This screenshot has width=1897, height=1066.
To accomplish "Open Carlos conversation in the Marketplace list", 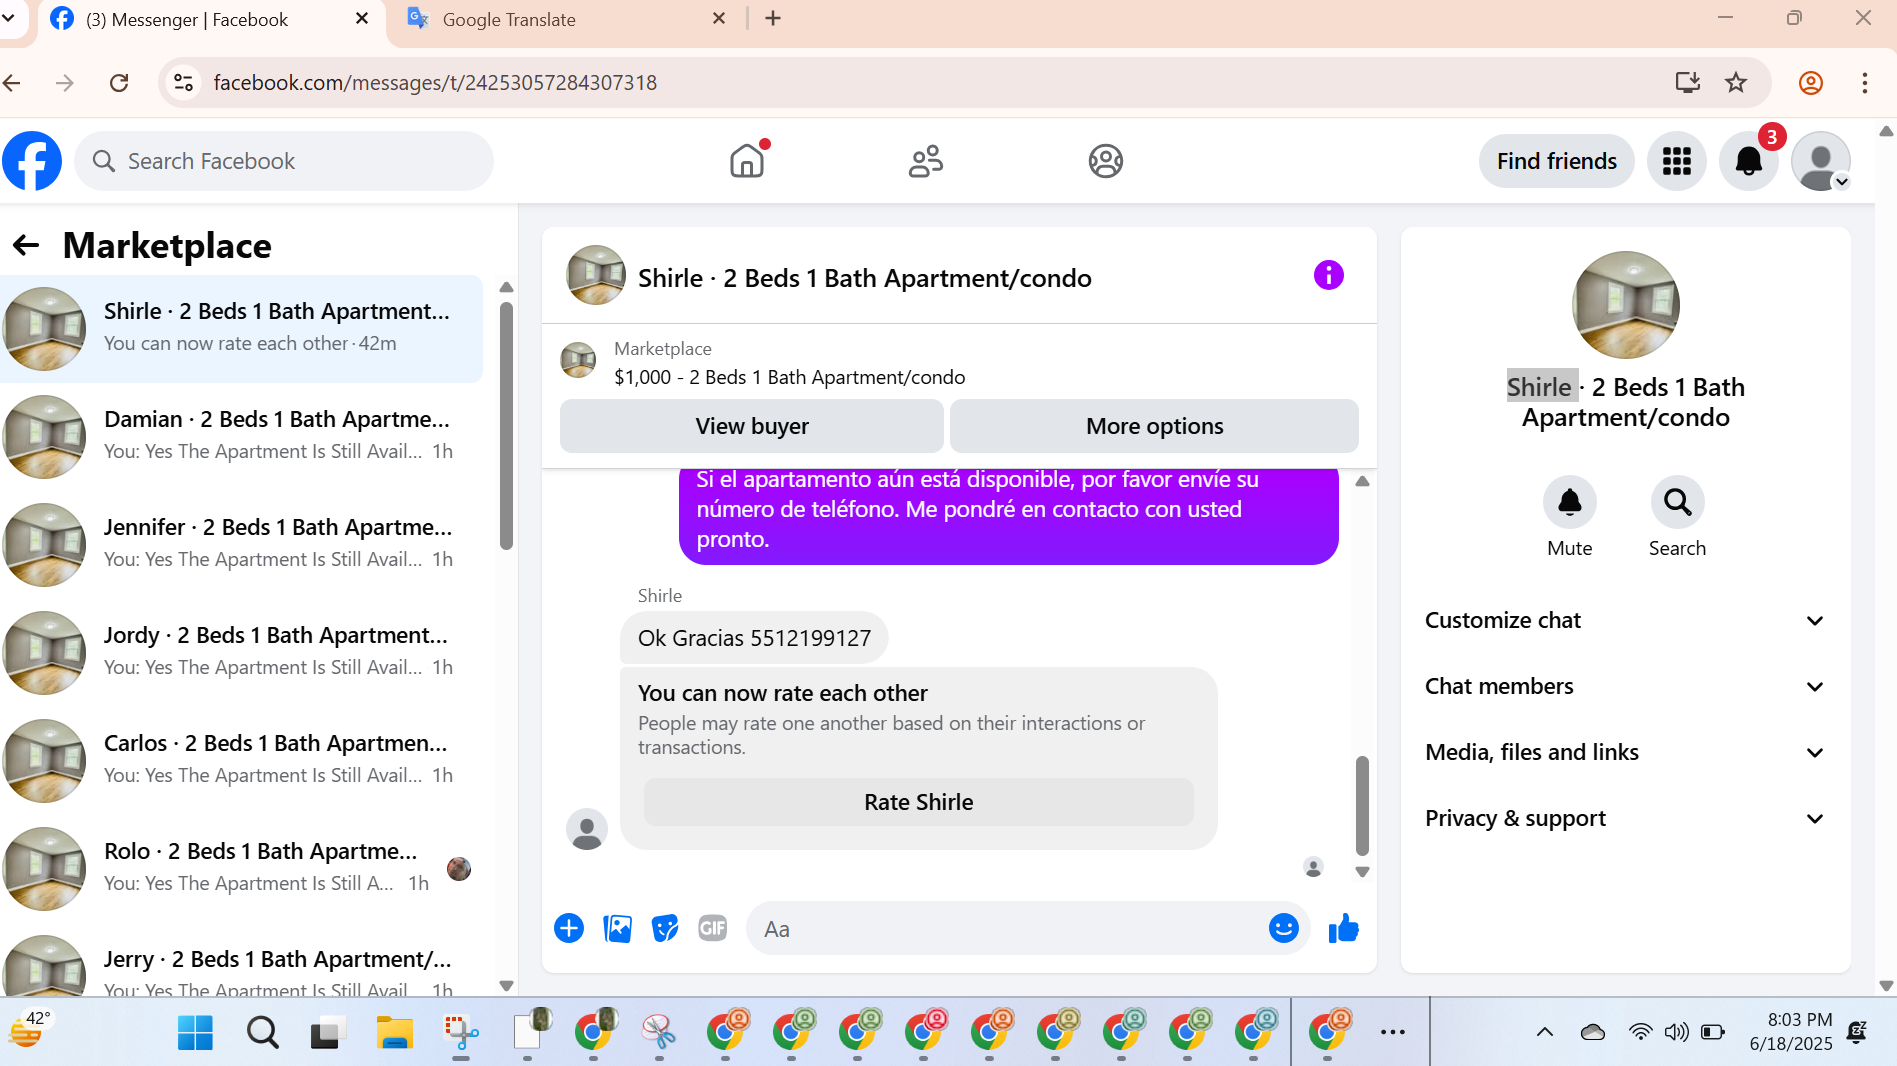I will 241,761.
